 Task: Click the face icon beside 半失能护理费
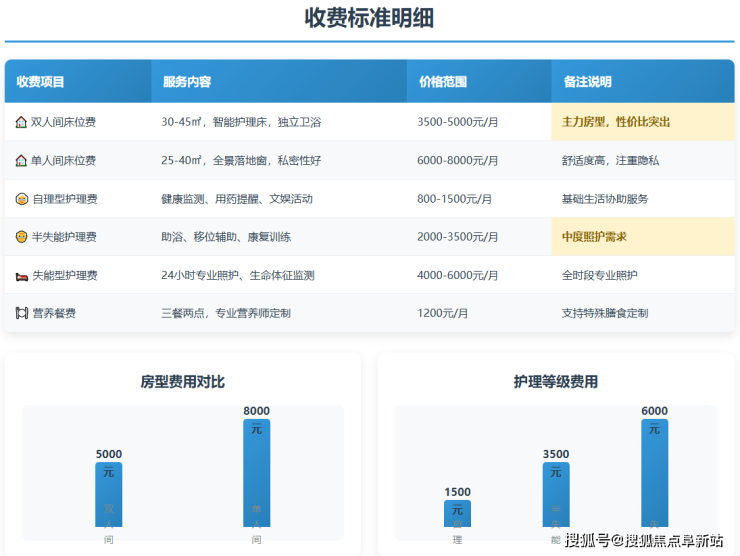pyautogui.click(x=21, y=237)
